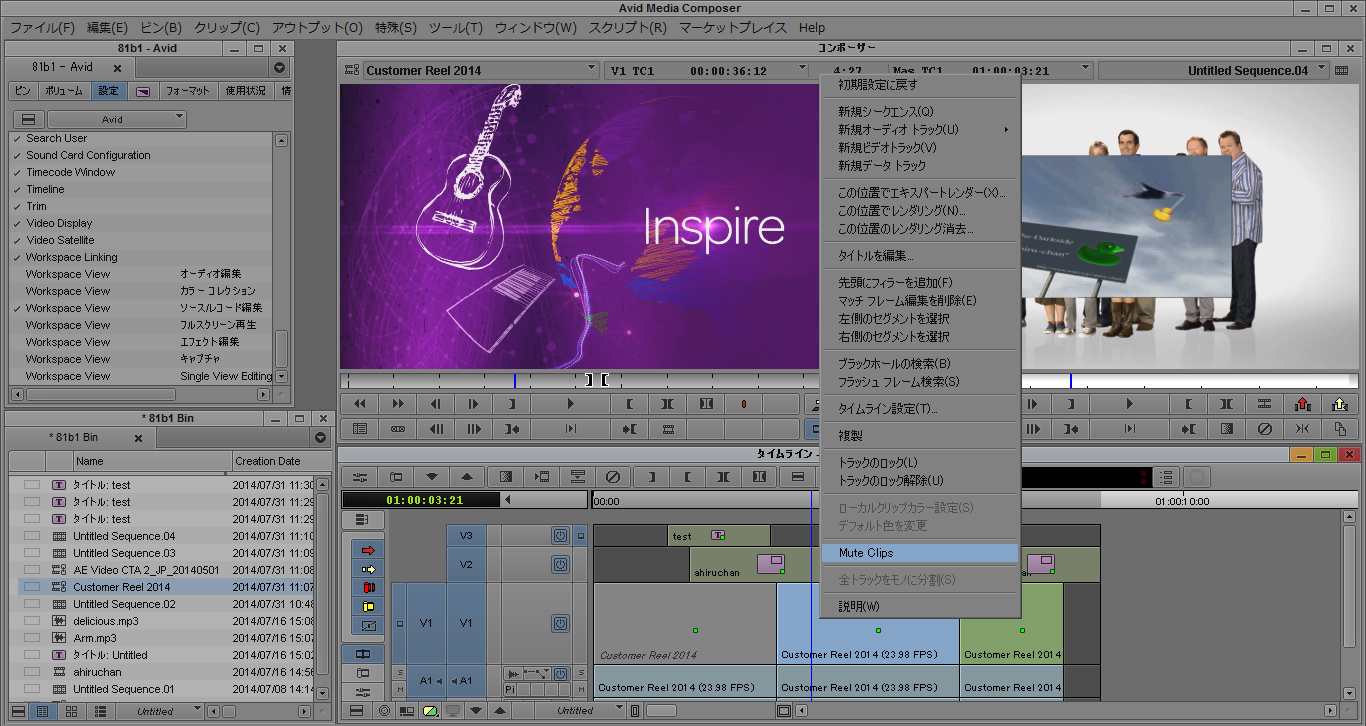Choose タイムライン設定(T)... from the context menu
This screenshot has width=1366, height=726.
coord(920,409)
